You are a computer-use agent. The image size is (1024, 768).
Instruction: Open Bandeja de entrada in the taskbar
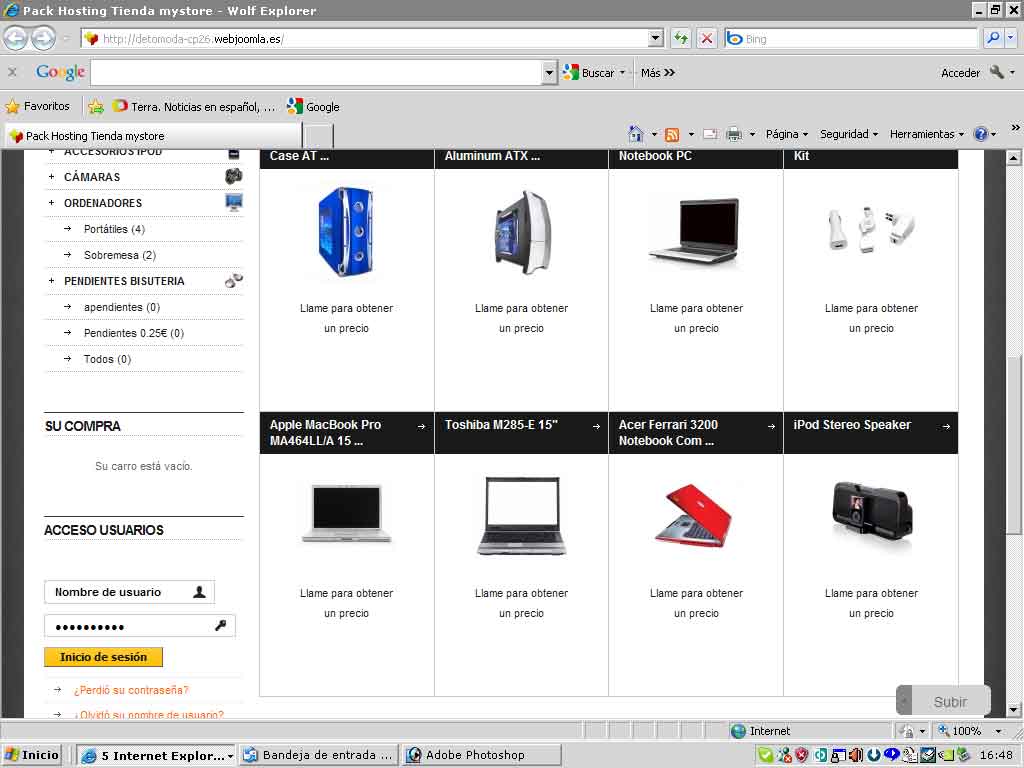(x=319, y=755)
